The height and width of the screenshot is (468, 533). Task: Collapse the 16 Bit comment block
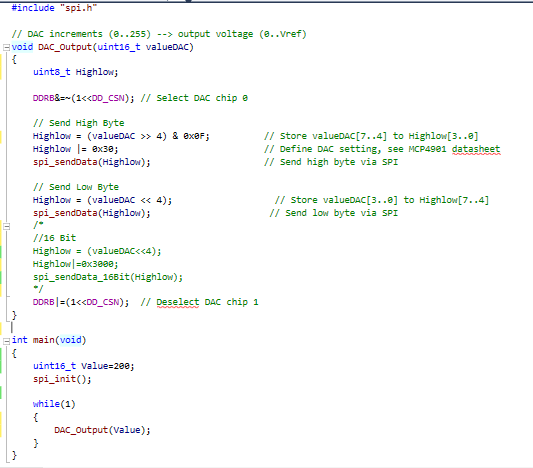[6, 226]
